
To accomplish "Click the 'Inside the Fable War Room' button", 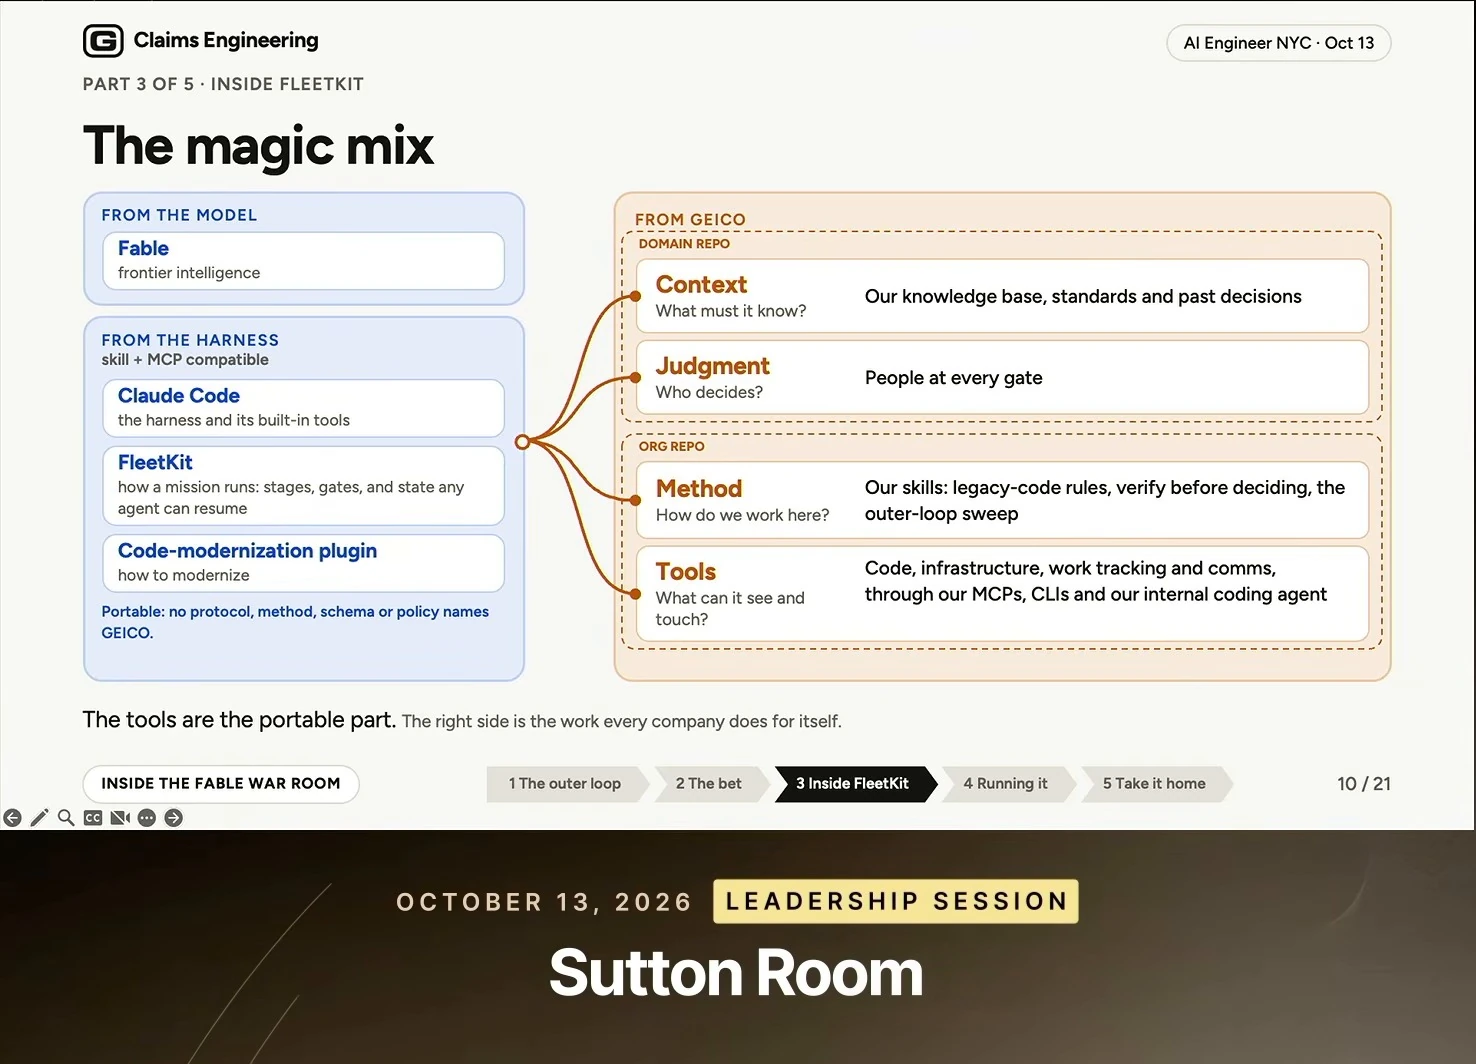I will click(221, 784).
